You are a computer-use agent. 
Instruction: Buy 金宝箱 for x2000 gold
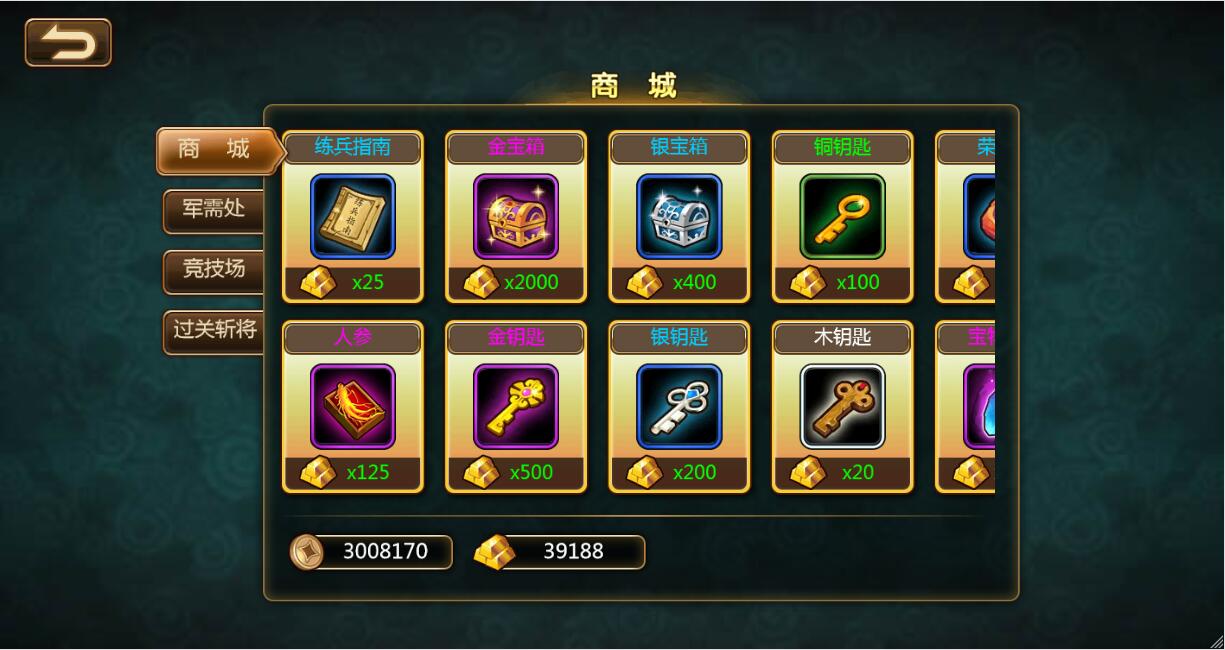point(516,283)
